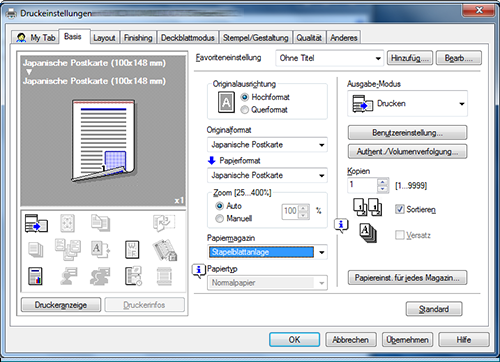
Task: Click the Druckeranzeige button
Action: tap(61, 305)
